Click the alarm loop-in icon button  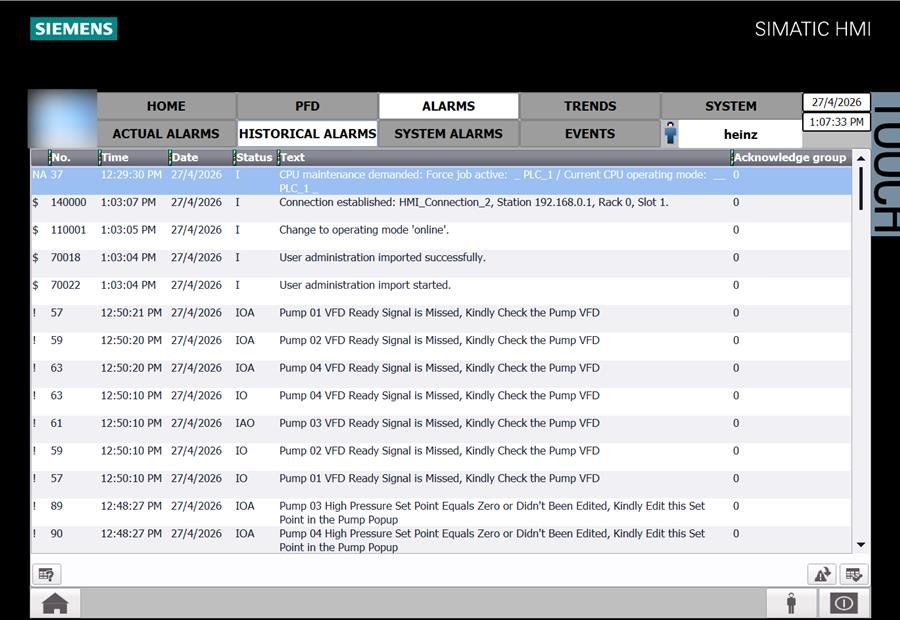pos(822,574)
